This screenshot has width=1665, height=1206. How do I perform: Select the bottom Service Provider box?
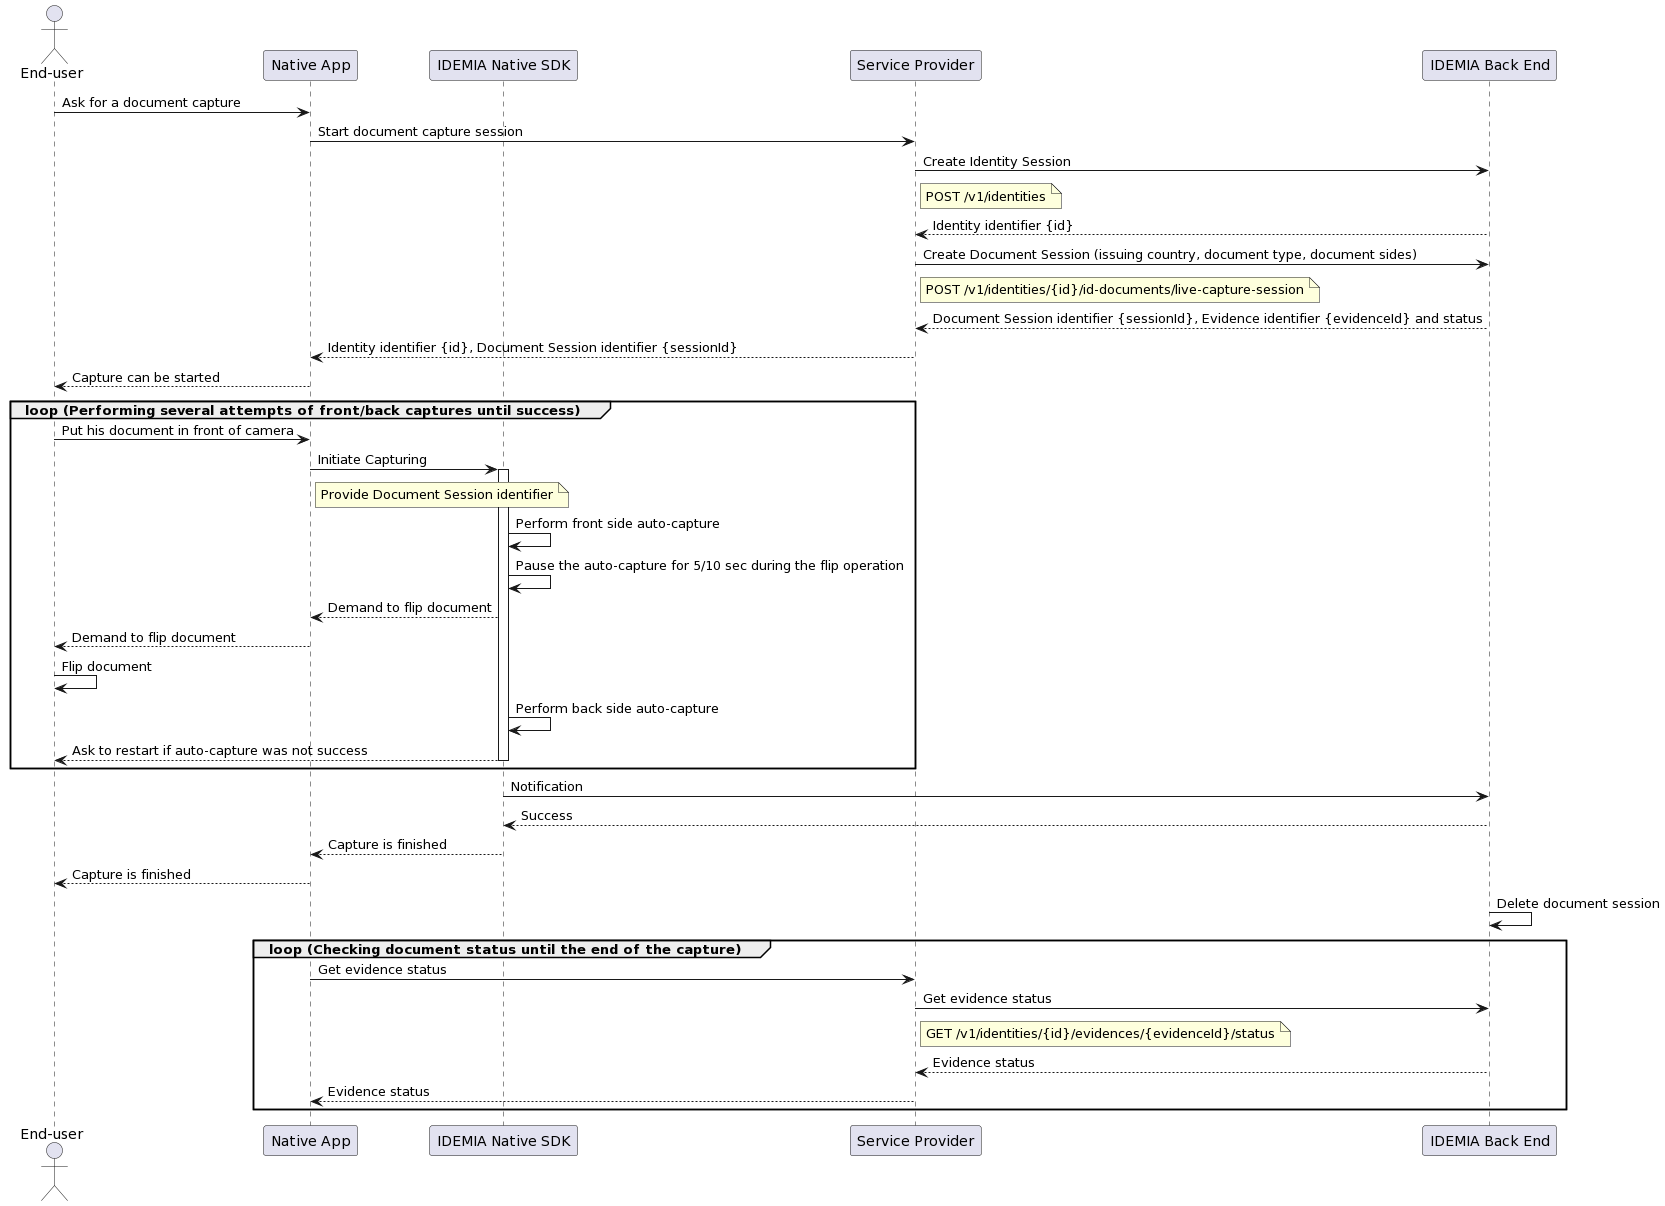915,1141
